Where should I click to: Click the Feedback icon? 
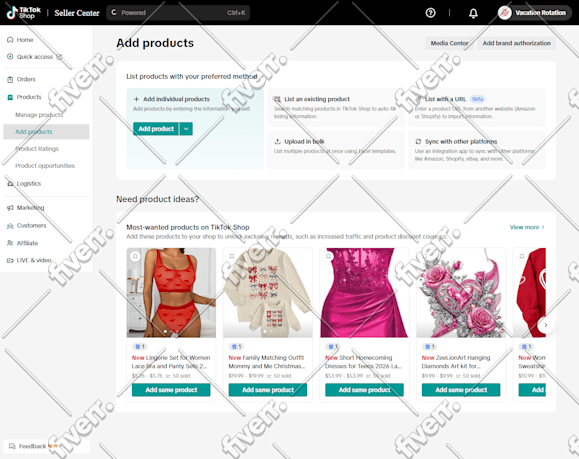click(x=12, y=446)
